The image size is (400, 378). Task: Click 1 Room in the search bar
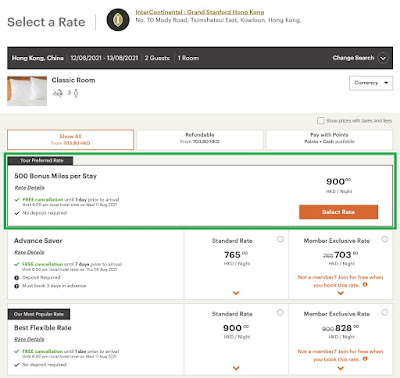188,58
